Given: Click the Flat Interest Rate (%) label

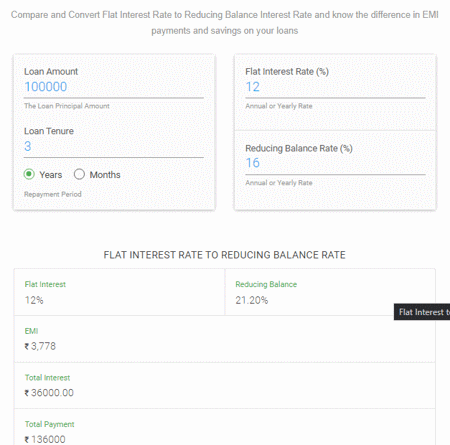Looking at the screenshot, I should (x=287, y=72).
